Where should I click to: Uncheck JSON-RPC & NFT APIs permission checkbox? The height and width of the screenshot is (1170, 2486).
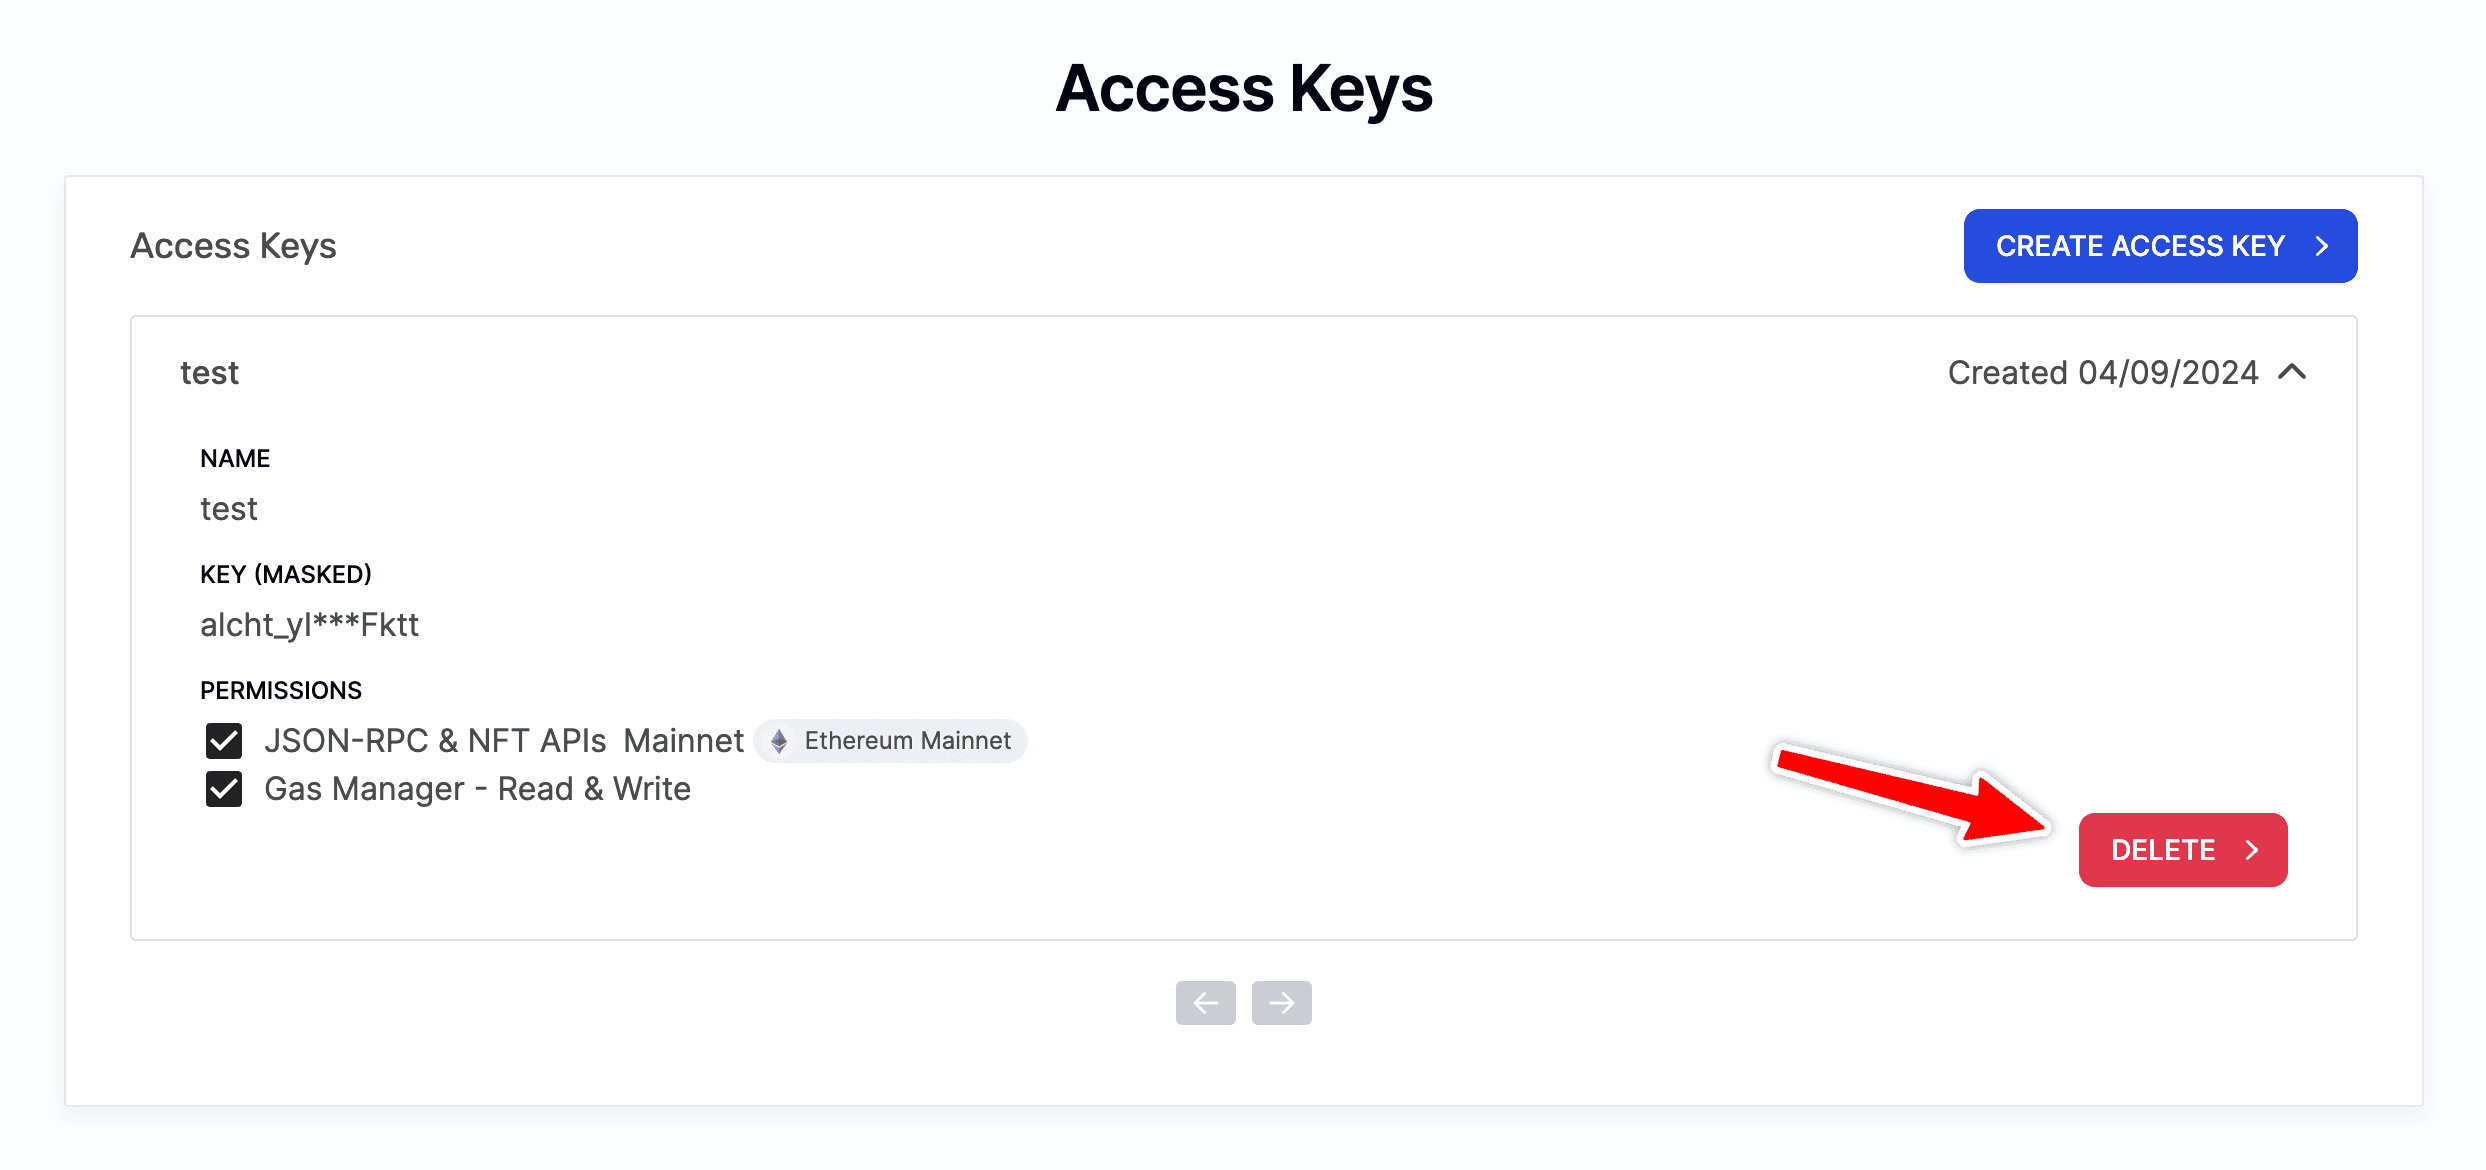pos(224,741)
